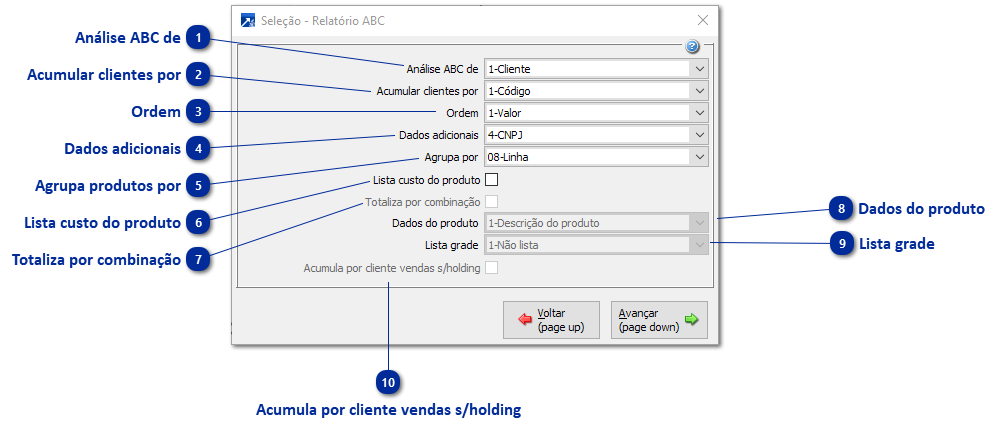Click the Lista grade form label

452,244
